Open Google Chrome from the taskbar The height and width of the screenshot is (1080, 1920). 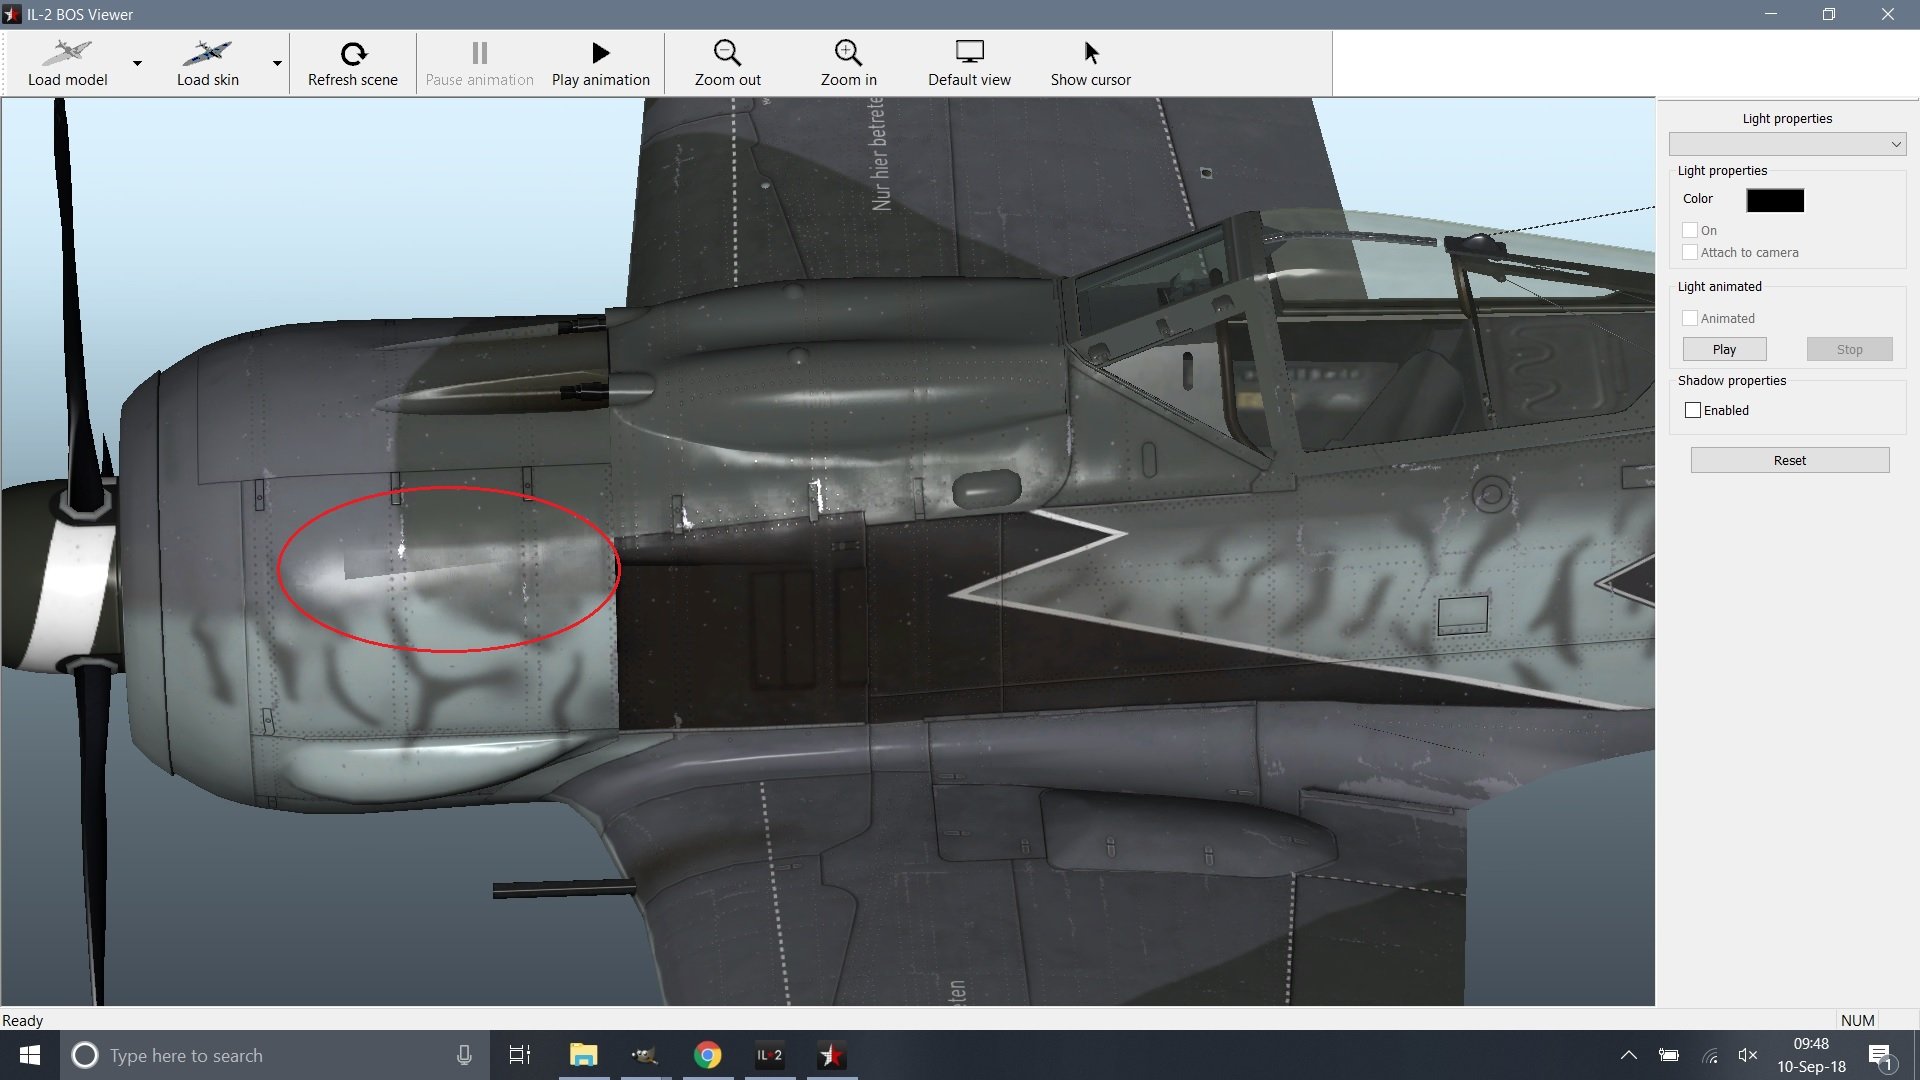[x=708, y=1055]
